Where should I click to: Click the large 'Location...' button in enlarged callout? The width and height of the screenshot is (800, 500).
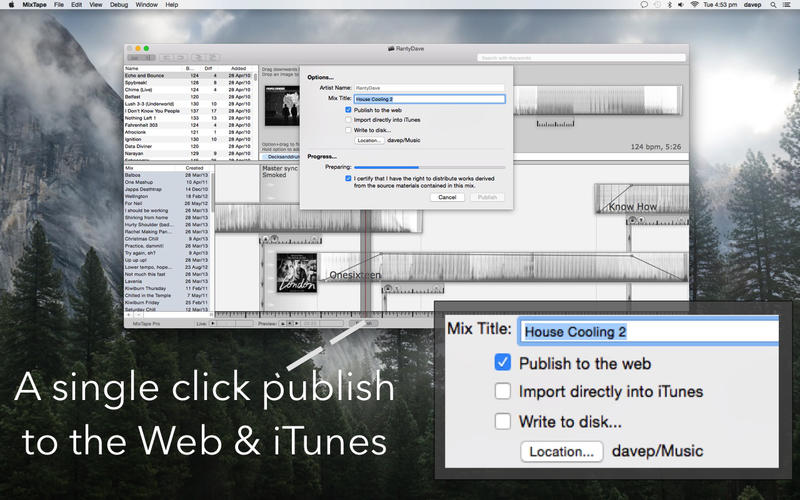(x=562, y=452)
